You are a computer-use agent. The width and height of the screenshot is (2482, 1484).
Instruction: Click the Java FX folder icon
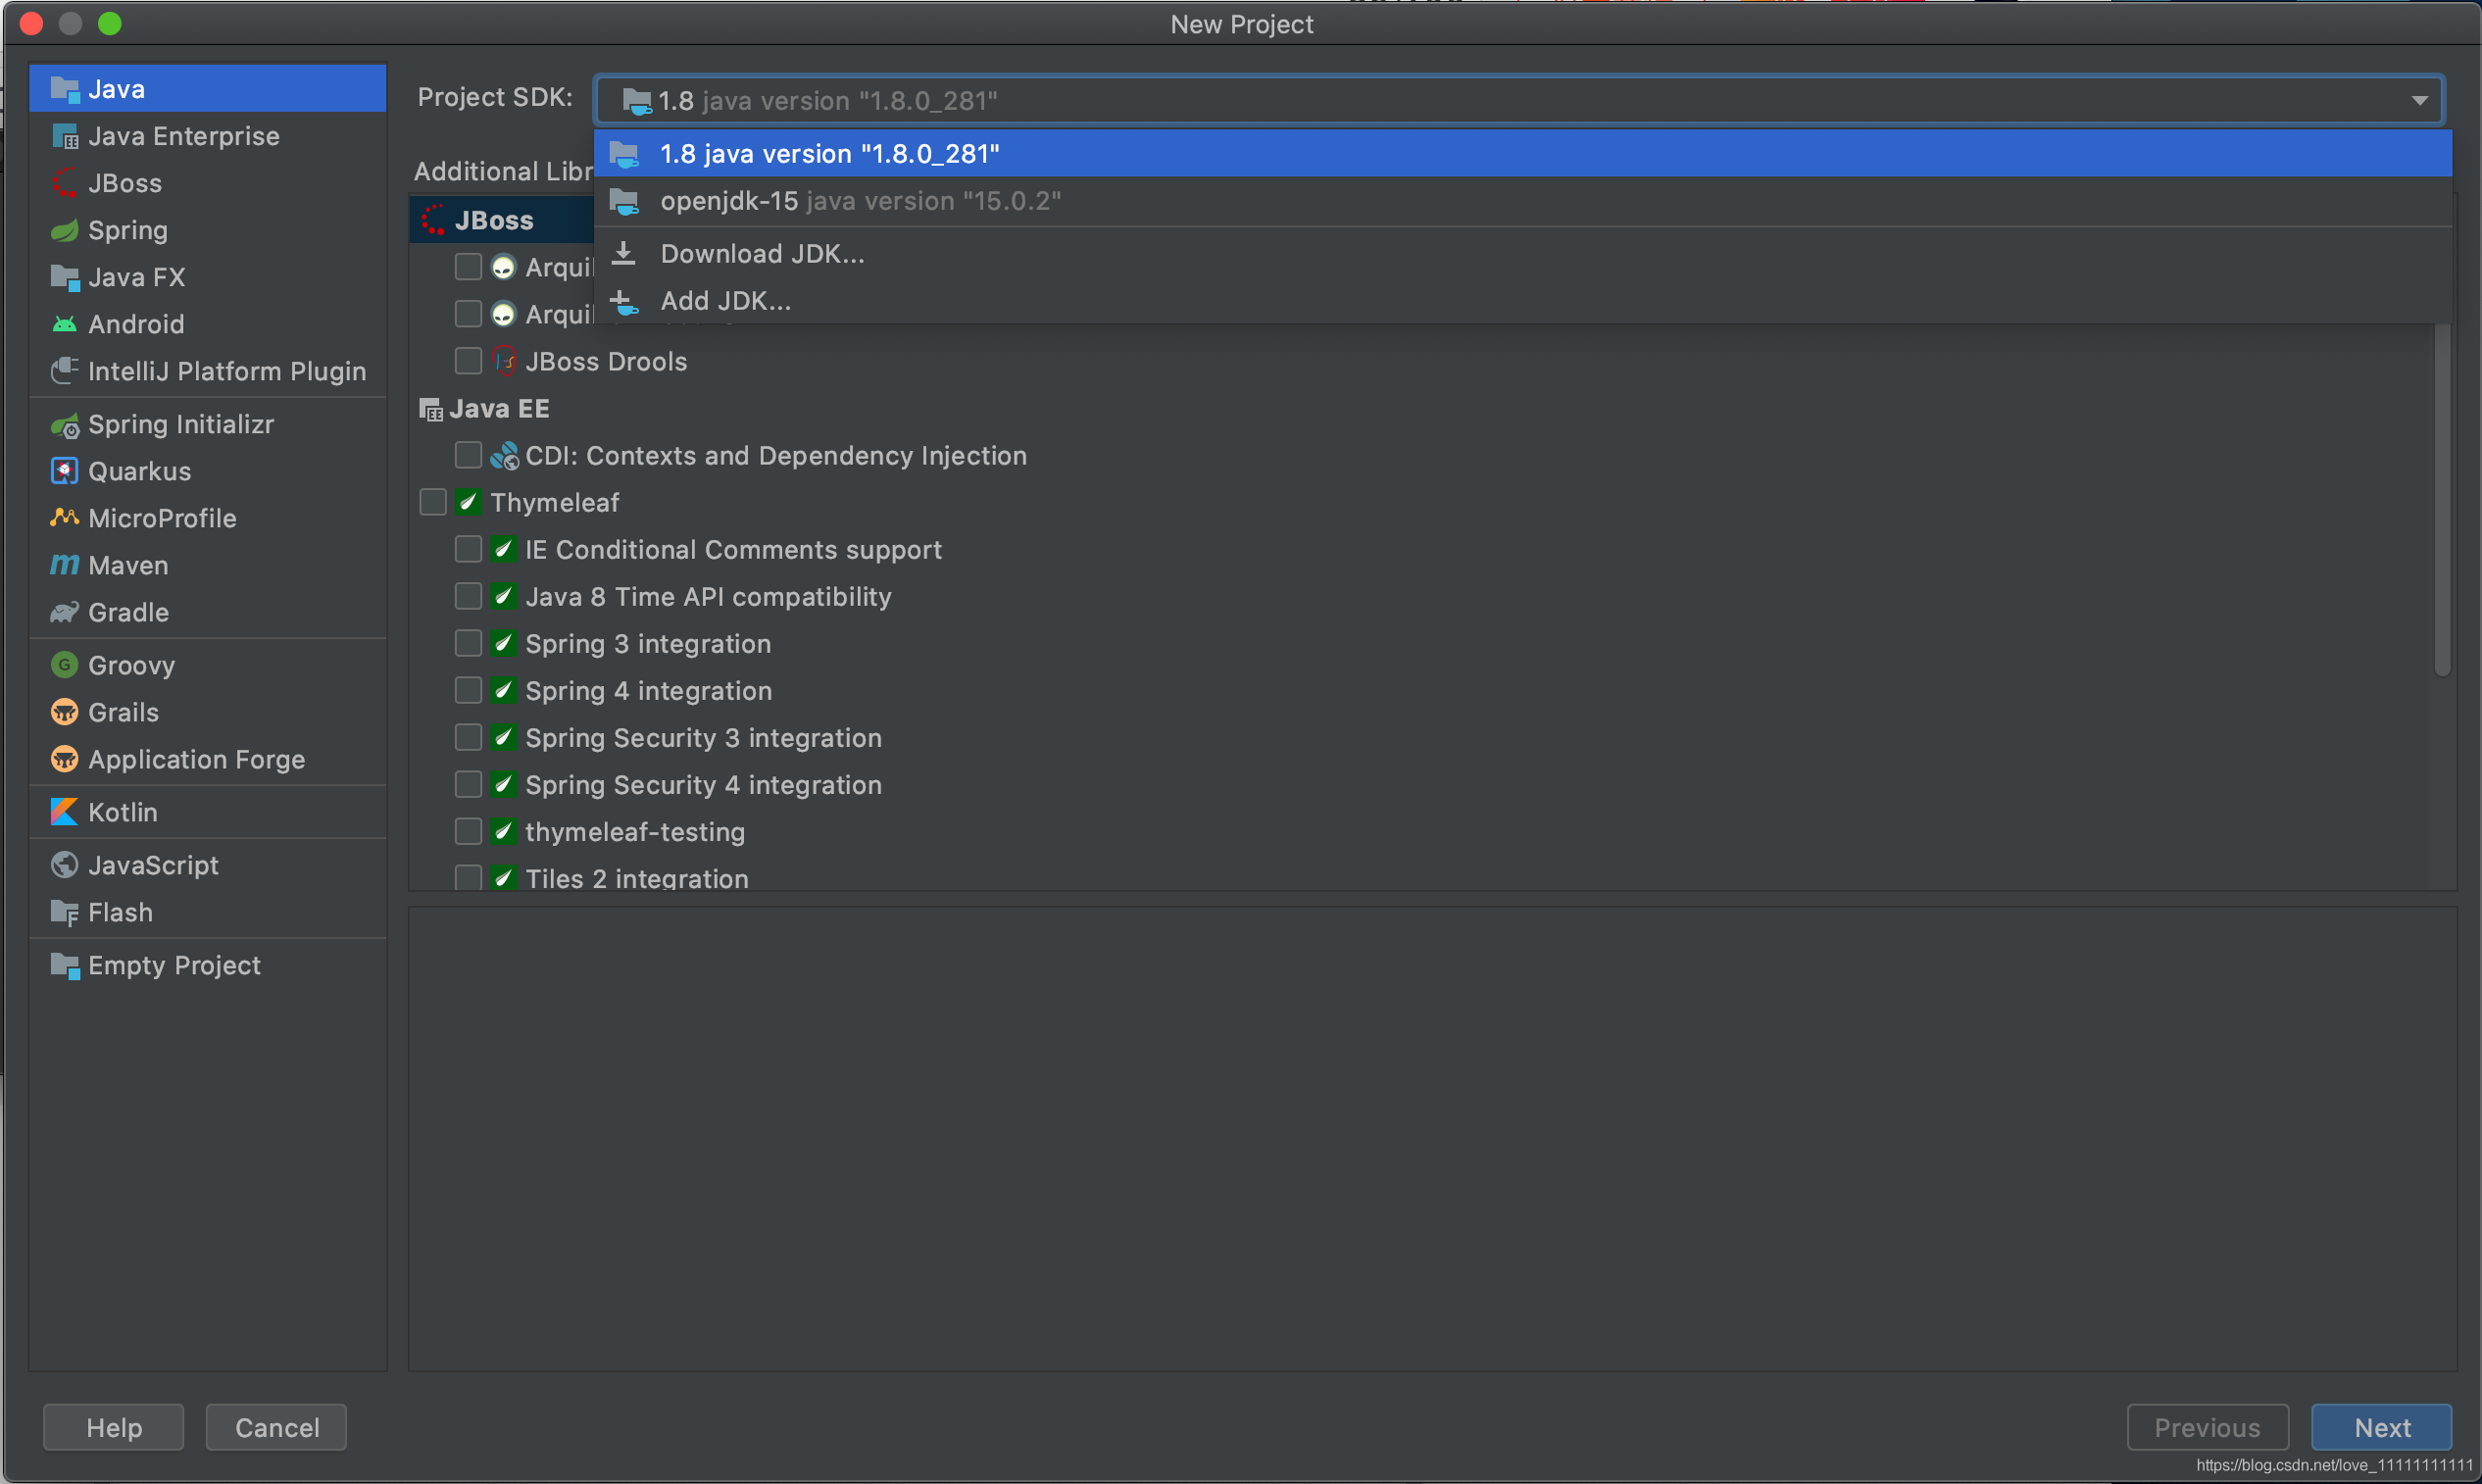click(x=65, y=277)
